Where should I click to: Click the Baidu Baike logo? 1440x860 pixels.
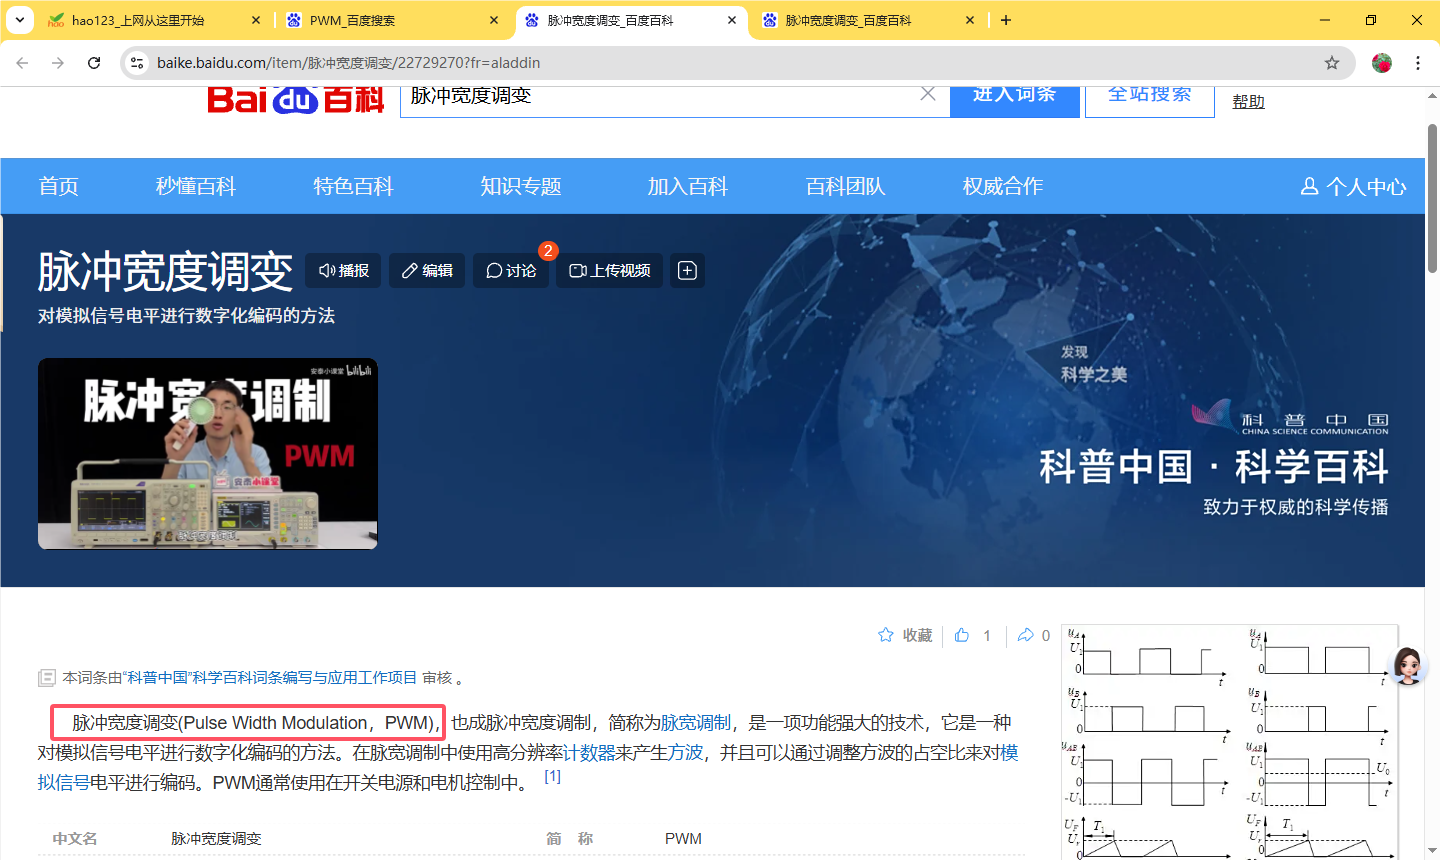click(x=296, y=99)
